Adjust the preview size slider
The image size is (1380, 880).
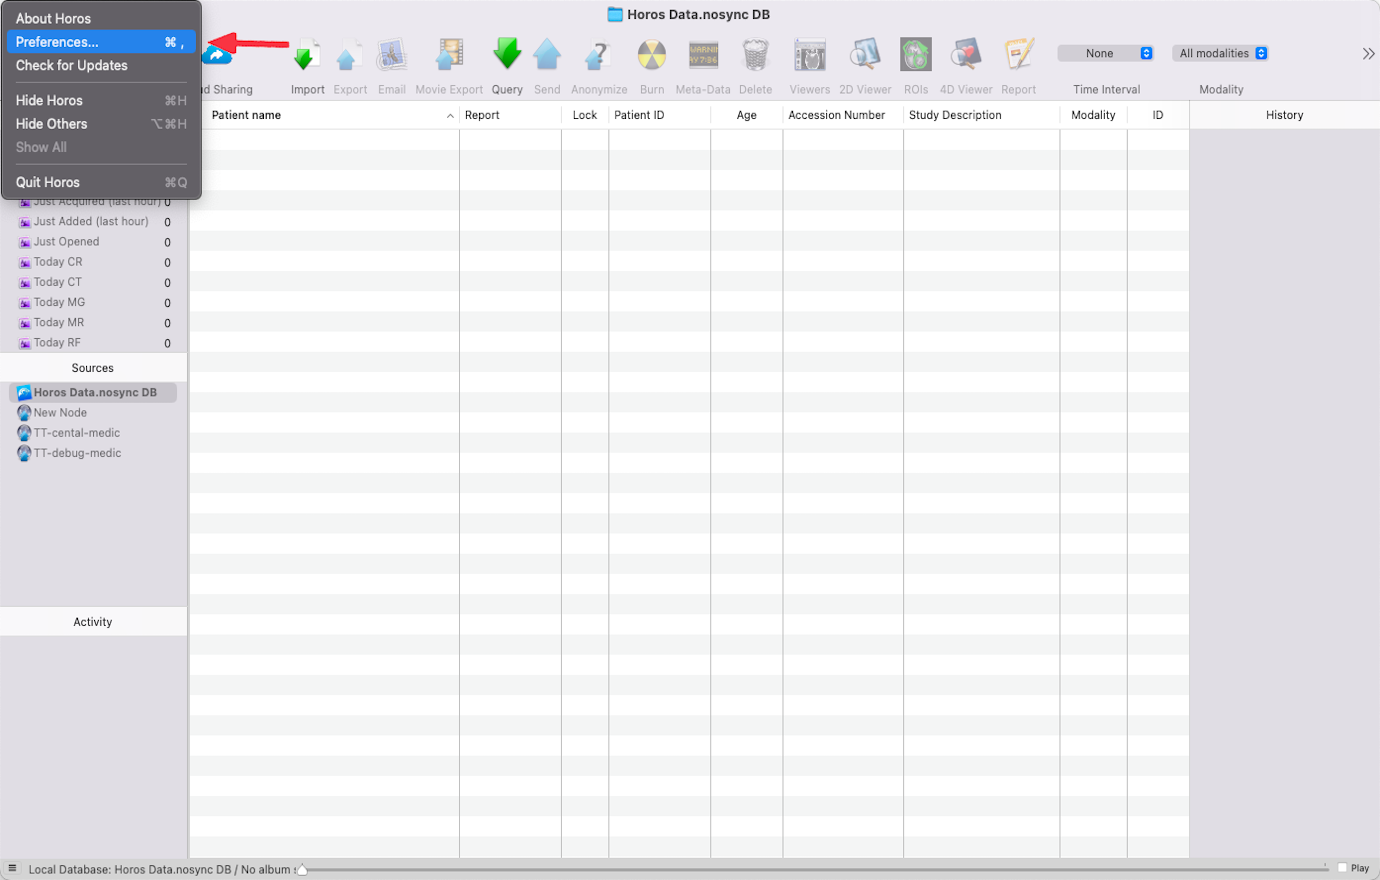pyautogui.click(x=300, y=868)
